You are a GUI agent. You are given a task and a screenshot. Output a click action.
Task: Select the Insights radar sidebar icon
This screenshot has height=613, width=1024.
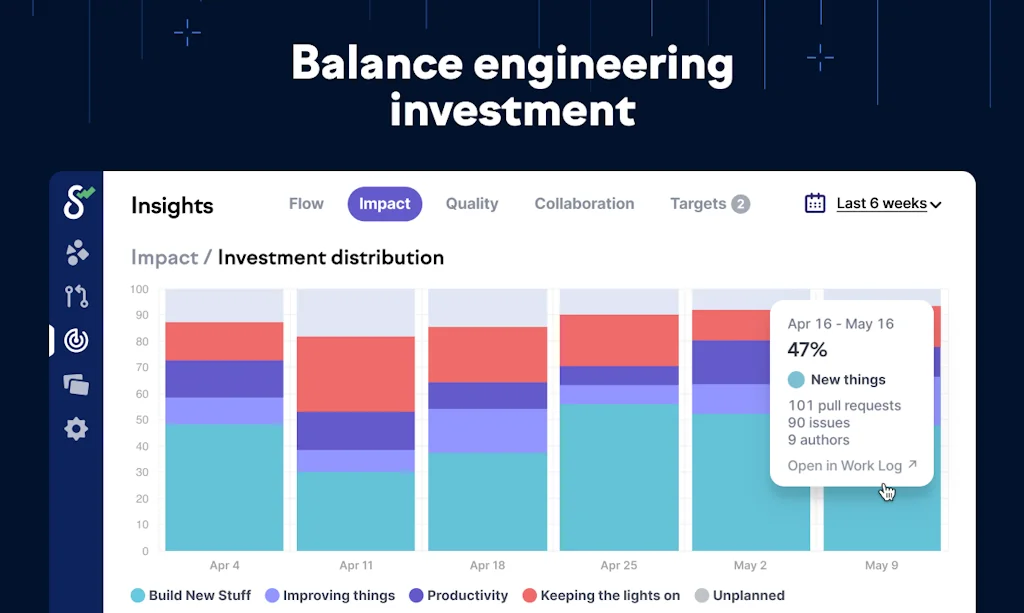(77, 340)
